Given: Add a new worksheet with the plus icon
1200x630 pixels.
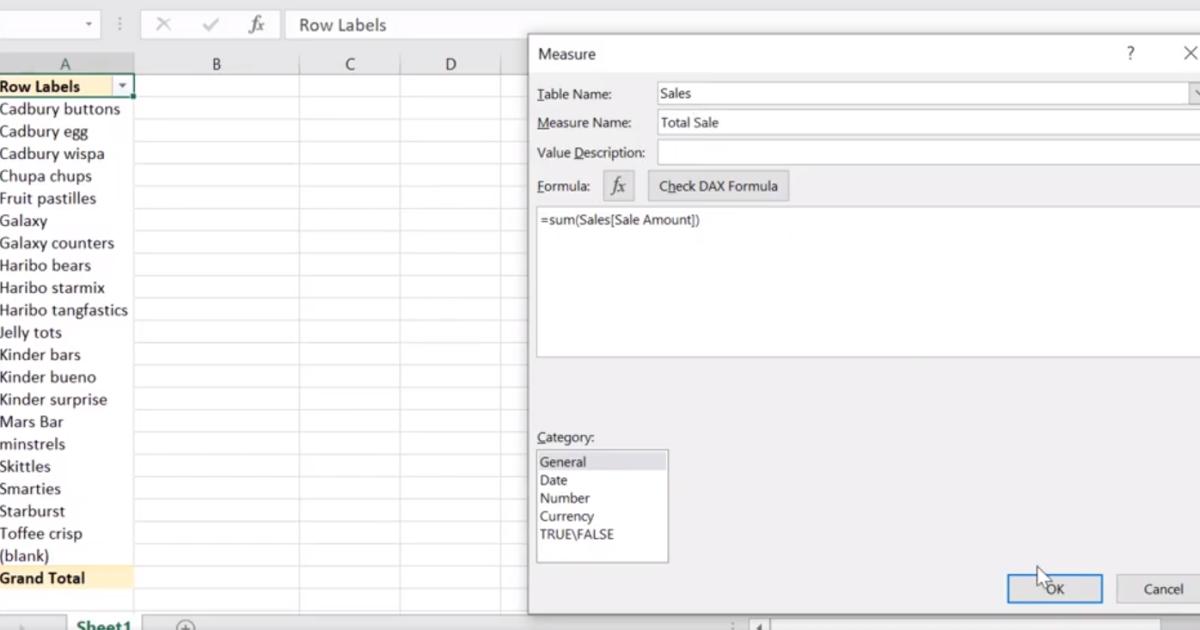Looking at the screenshot, I should [x=185, y=624].
